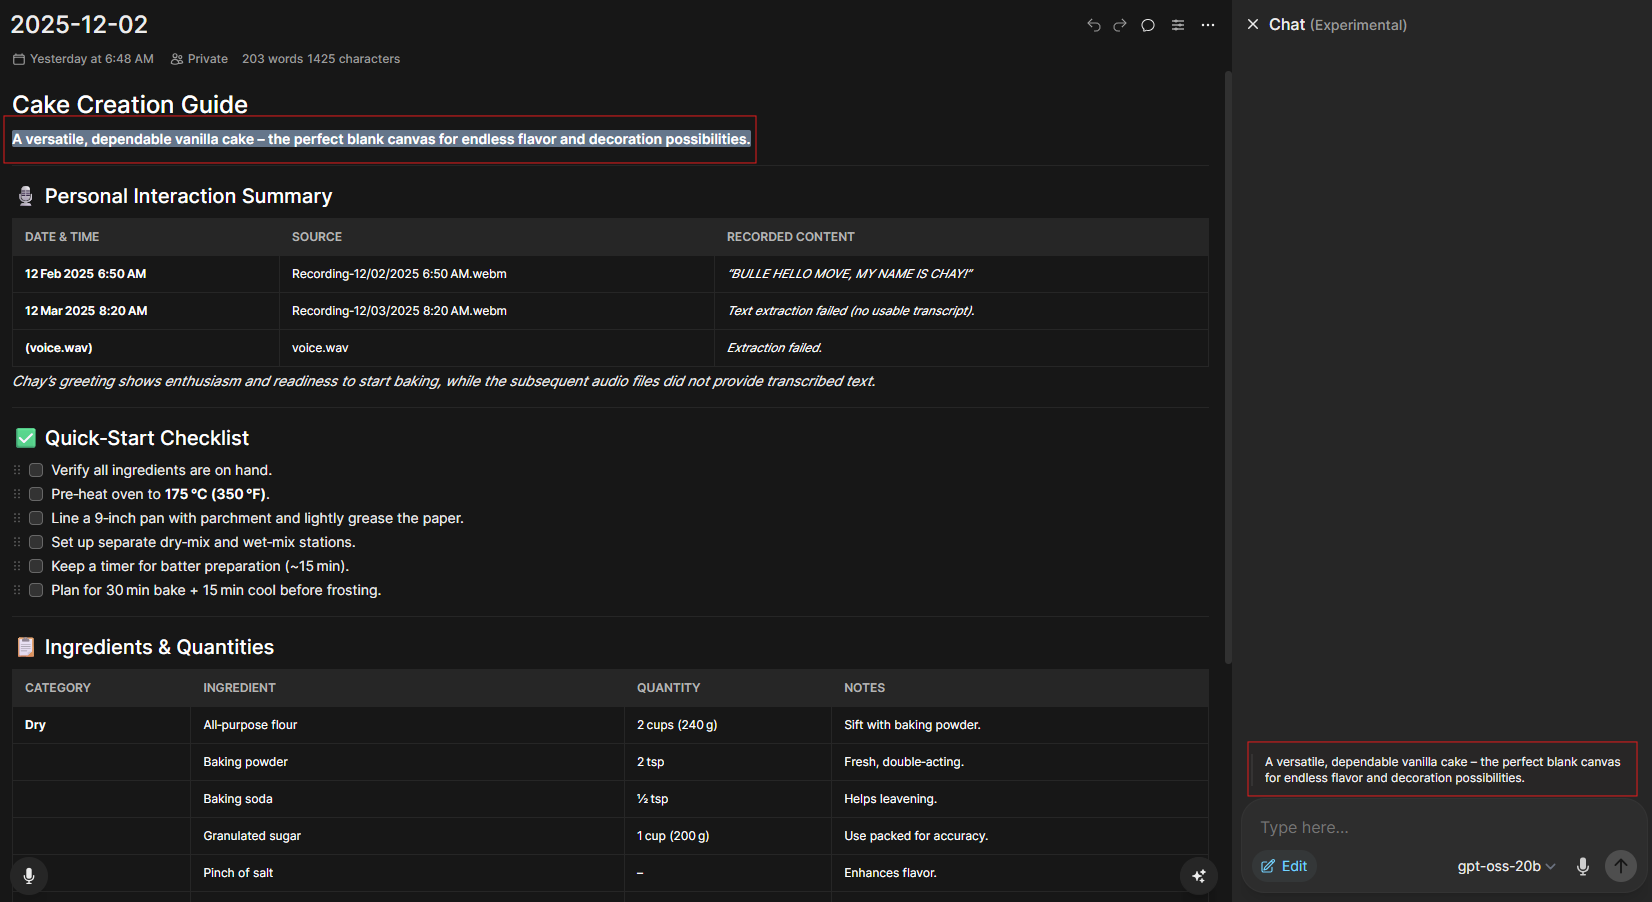The height and width of the screenshot is (902, 1652).
Task: Tick the 'Pre-heat oven to 175 °C' checkbox
Action: [x=36, y=494]
